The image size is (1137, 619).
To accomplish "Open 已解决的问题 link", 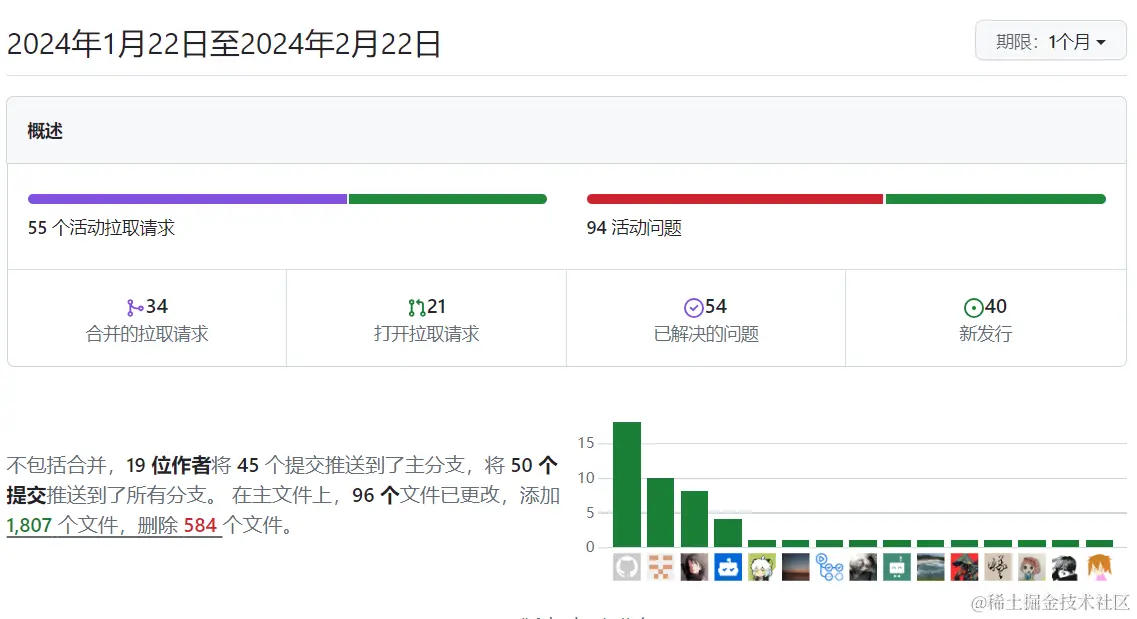I will click(706, 334).
